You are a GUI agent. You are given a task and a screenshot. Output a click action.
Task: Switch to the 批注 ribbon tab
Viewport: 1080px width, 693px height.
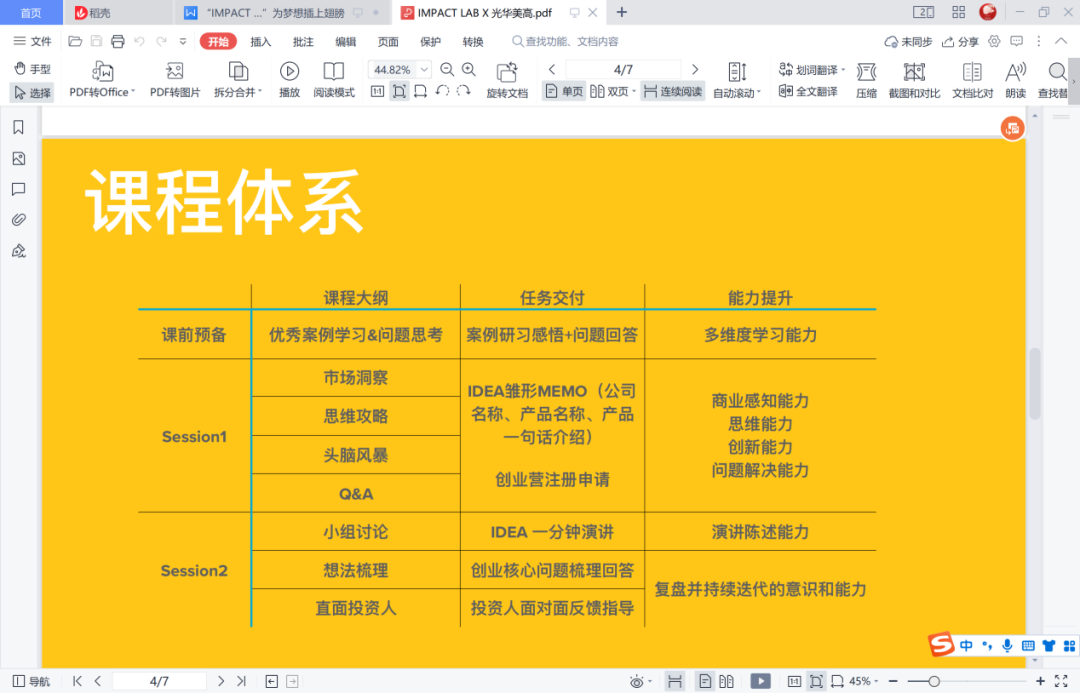click(x=303, y=42)
